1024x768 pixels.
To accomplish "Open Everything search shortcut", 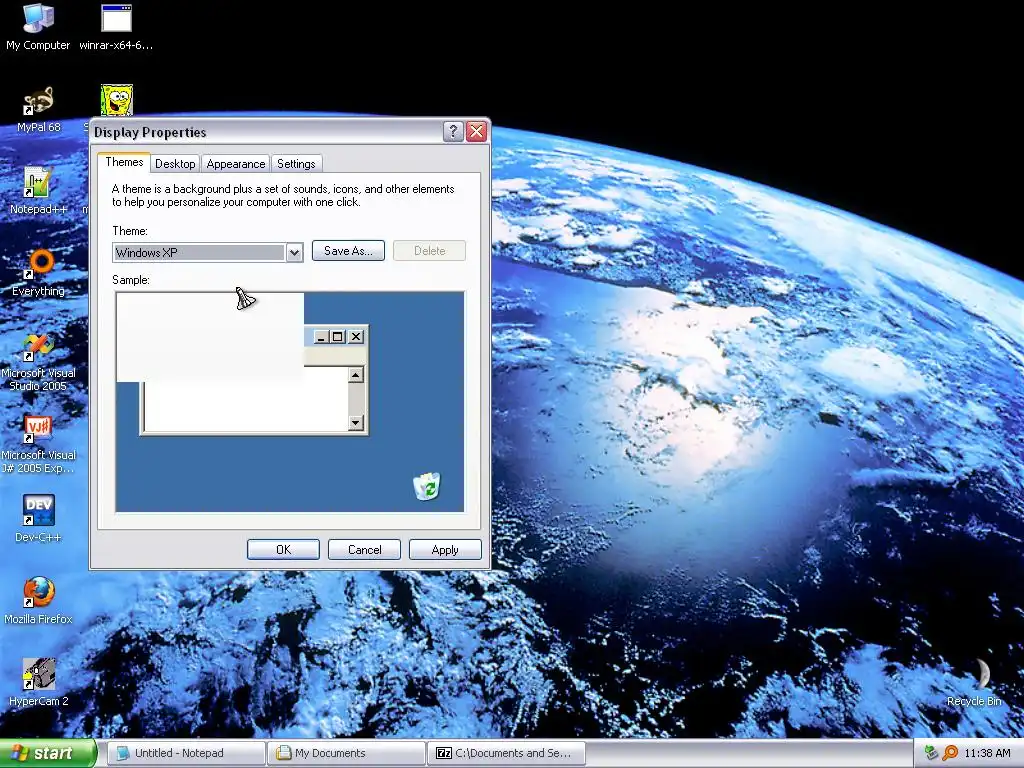I will (x=38, y=272).
